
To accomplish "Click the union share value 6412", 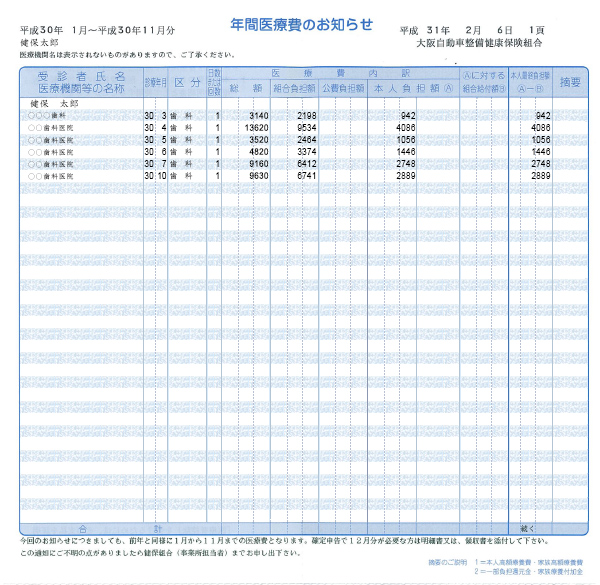I will [x=307, y=164].
